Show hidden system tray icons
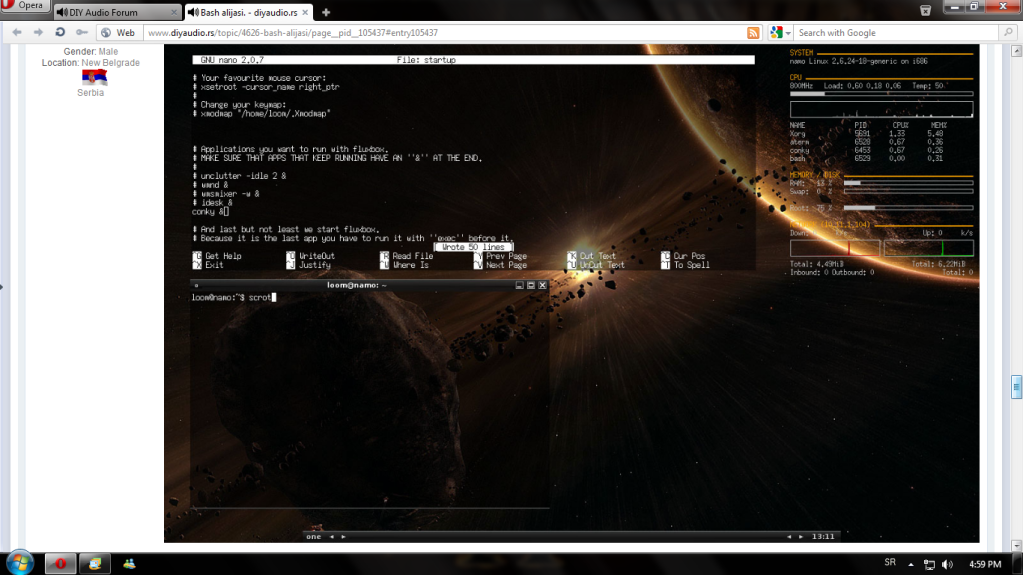 (912, 563)
